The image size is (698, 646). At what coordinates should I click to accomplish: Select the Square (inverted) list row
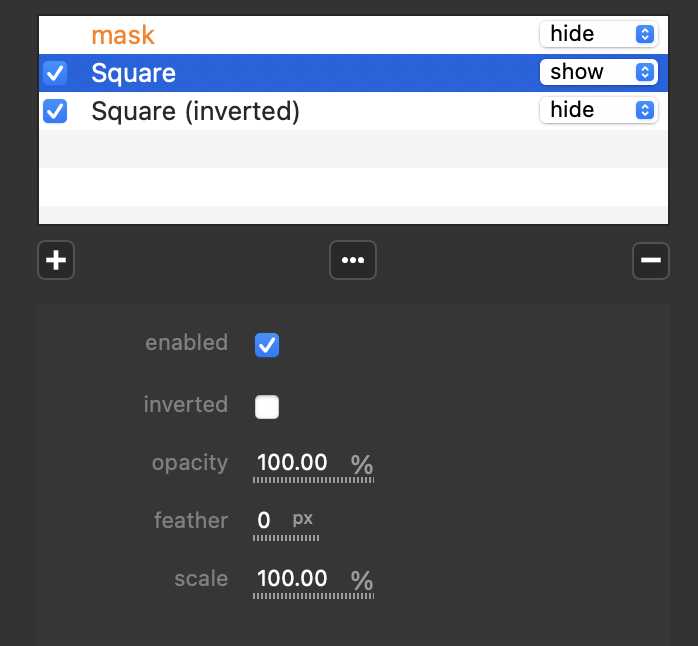point(400,111)
